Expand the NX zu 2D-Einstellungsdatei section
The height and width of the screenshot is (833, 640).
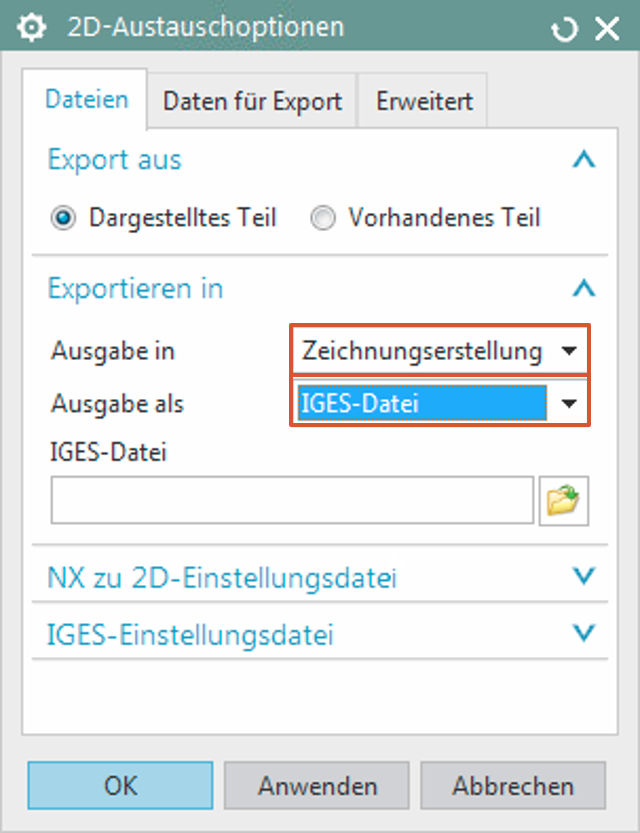click(x=584, y=577)
